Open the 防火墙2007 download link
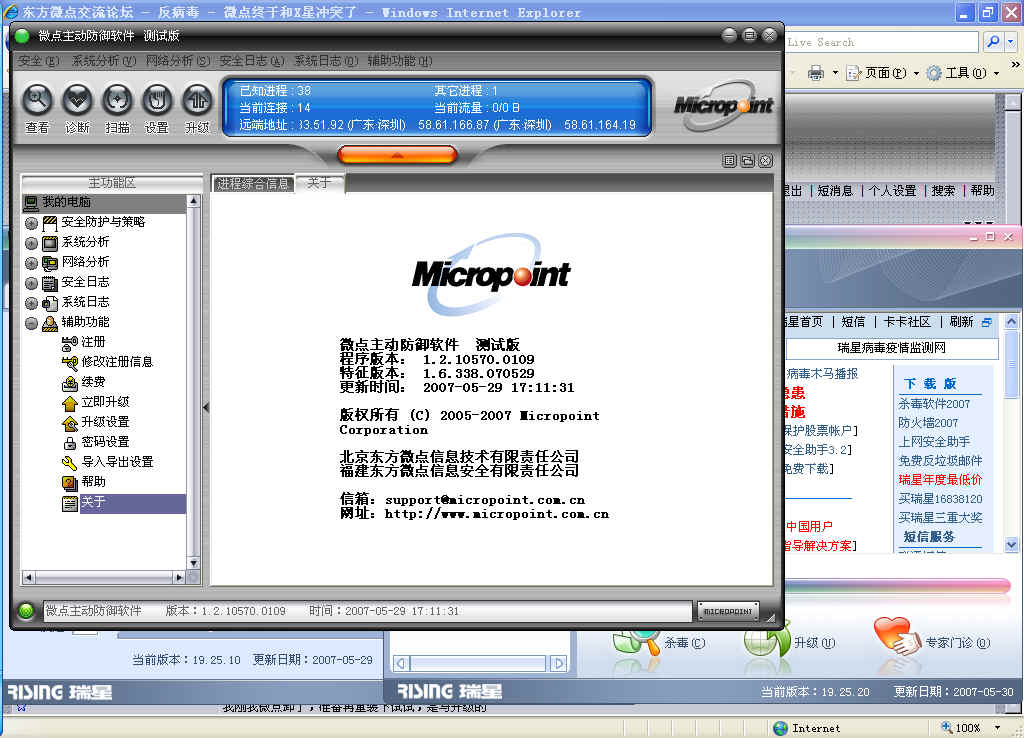Screen dimensions: 1024x738 tap(928, 423)
